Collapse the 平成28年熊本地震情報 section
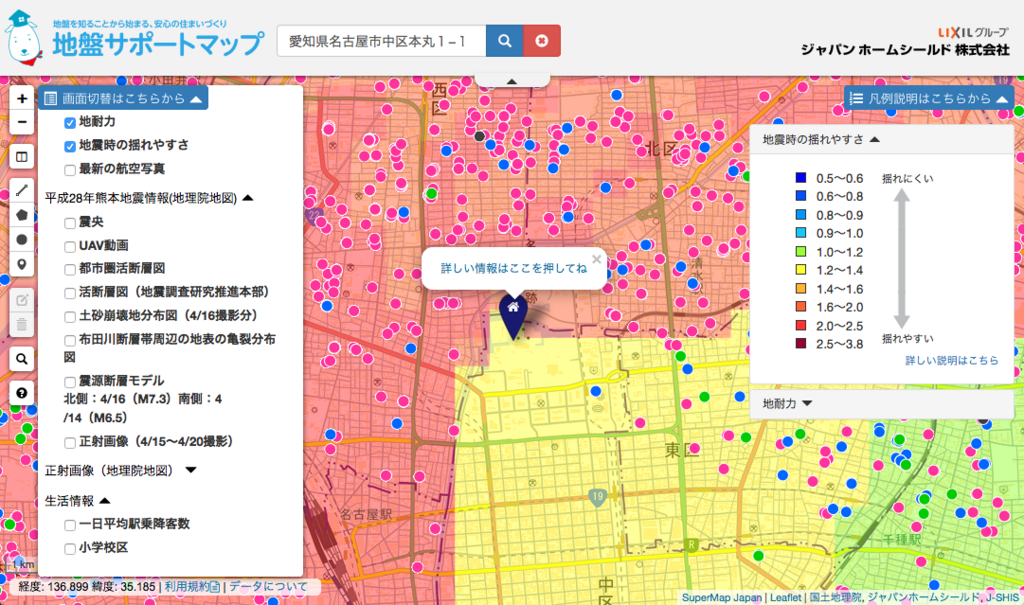The image size is (1024, 605). [248, 198]
